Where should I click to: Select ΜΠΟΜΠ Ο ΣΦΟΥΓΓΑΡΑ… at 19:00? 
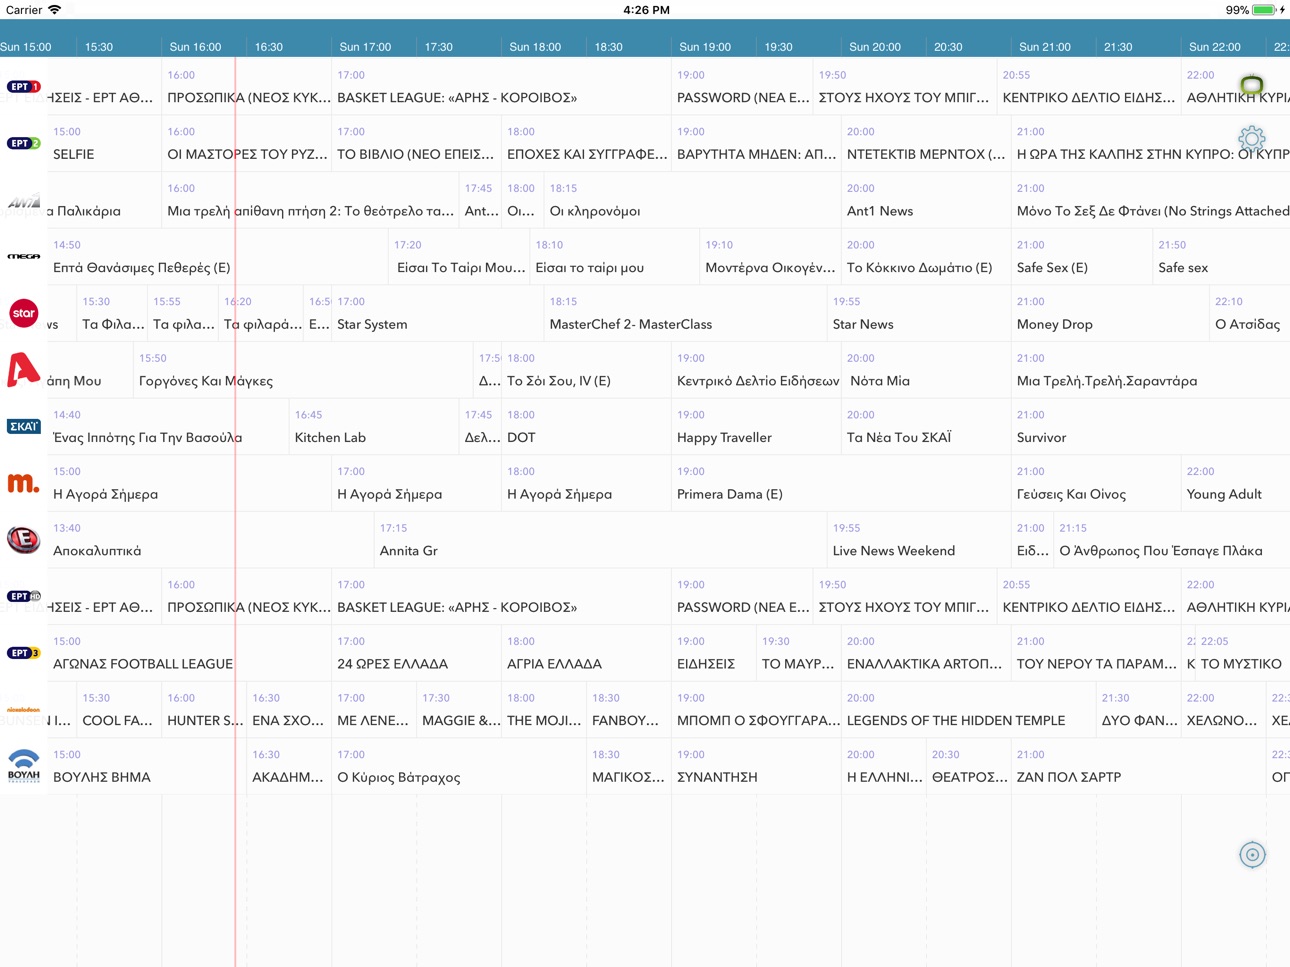tap(756, 711)
